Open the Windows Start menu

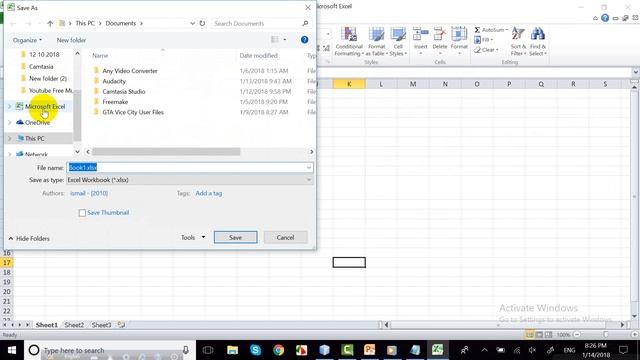12,350
